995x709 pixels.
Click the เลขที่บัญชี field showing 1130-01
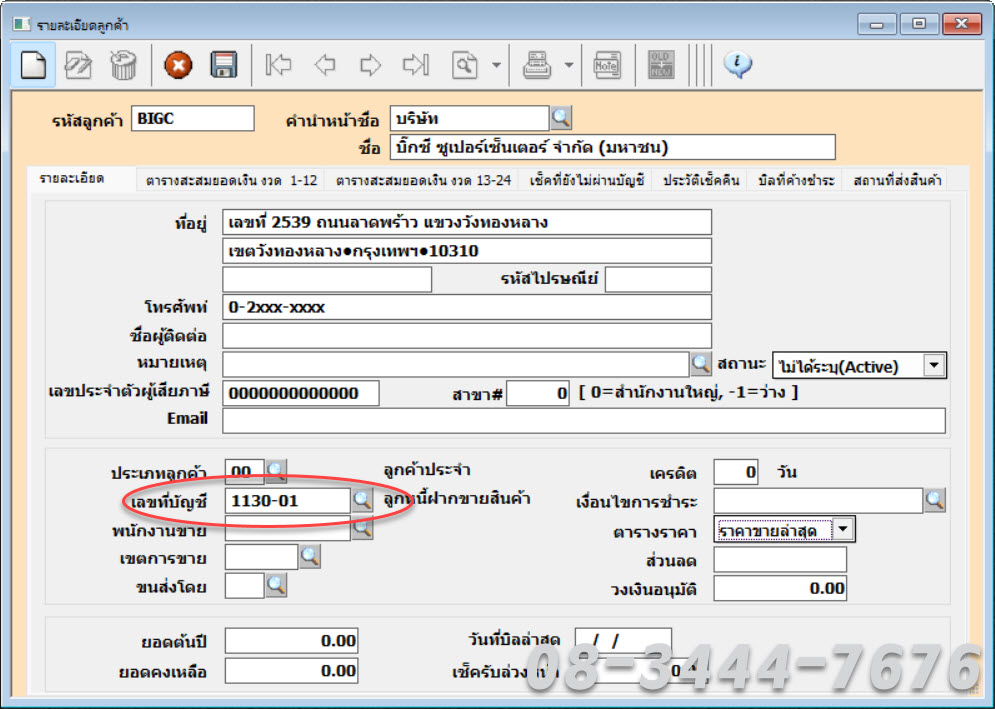(287, 501)
